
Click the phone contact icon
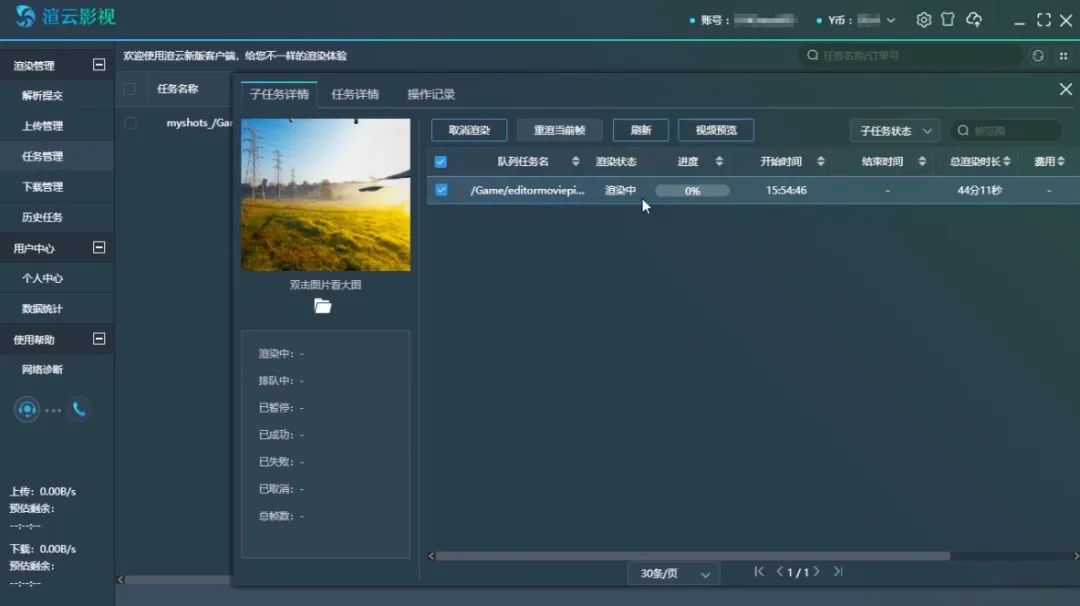click(x=79, y=409)
